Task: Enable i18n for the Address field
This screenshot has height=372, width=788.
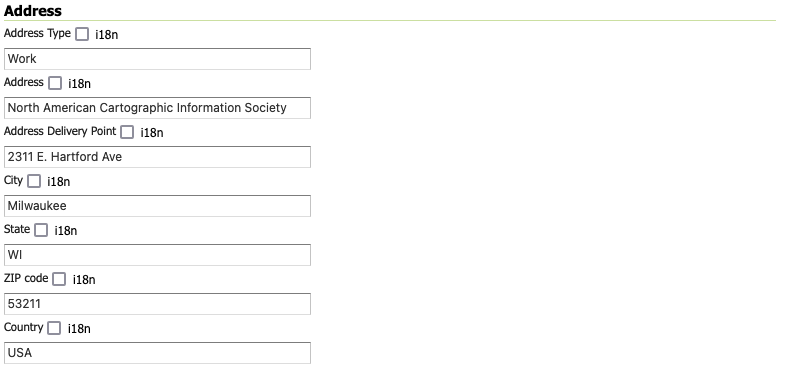Action: 55,83
